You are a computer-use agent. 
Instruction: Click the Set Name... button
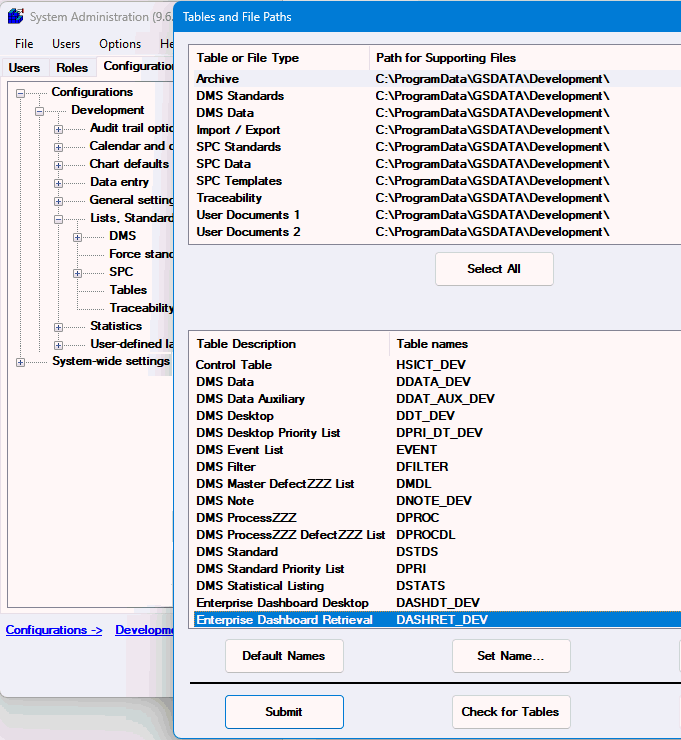tap(511, 656)
